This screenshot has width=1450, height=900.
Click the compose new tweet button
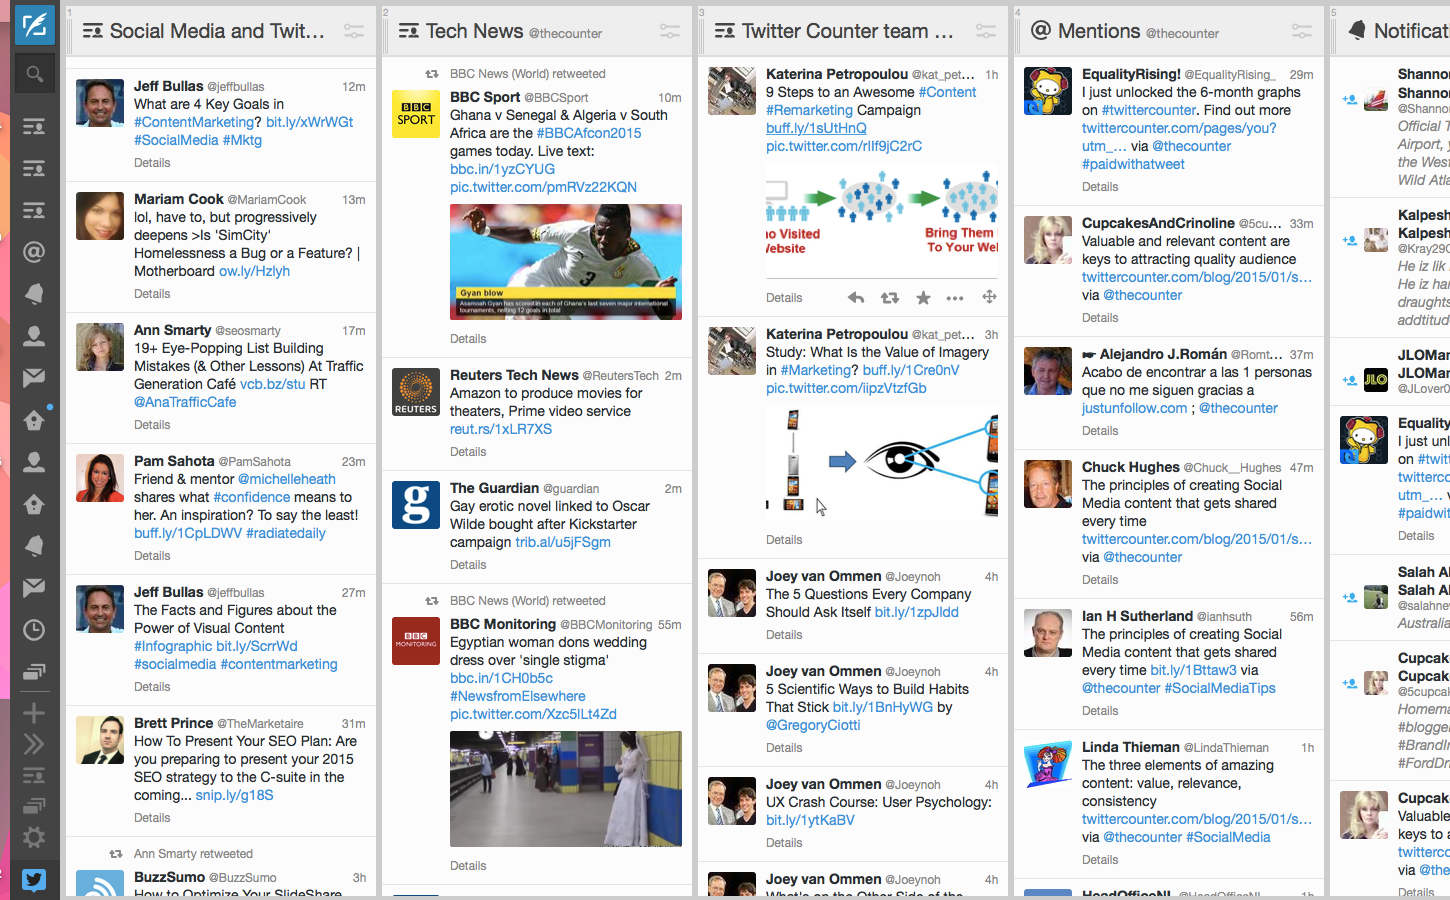tap(34, 24)
